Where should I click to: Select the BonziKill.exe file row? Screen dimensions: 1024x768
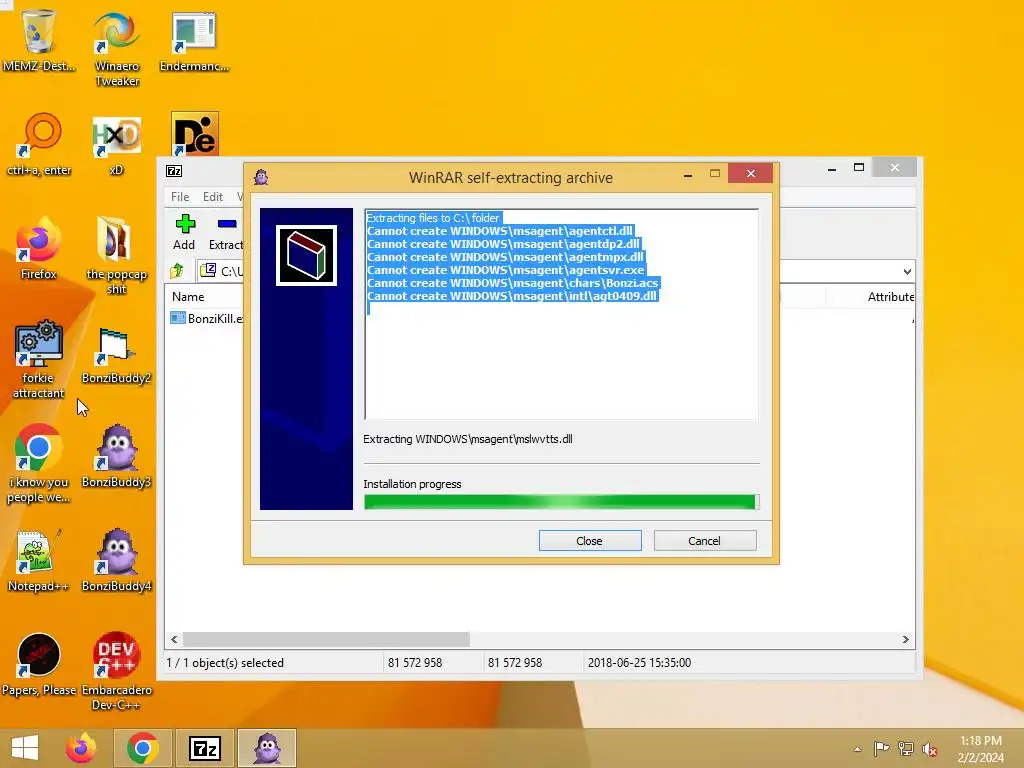[x=206, y=318]
